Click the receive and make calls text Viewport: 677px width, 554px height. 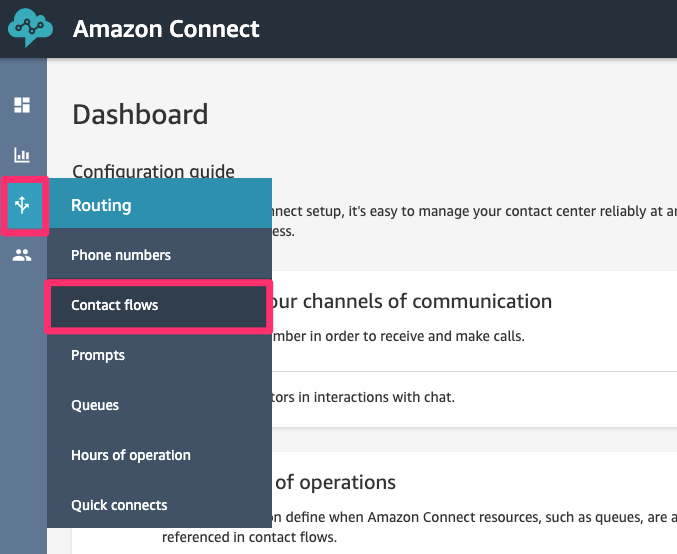pos(398,336)
